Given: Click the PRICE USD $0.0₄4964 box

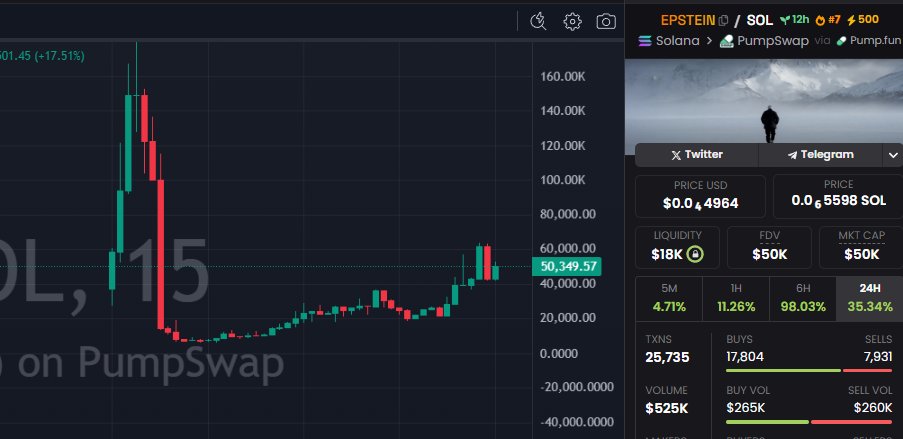Looking at the screenshot, I should [700, 196].
